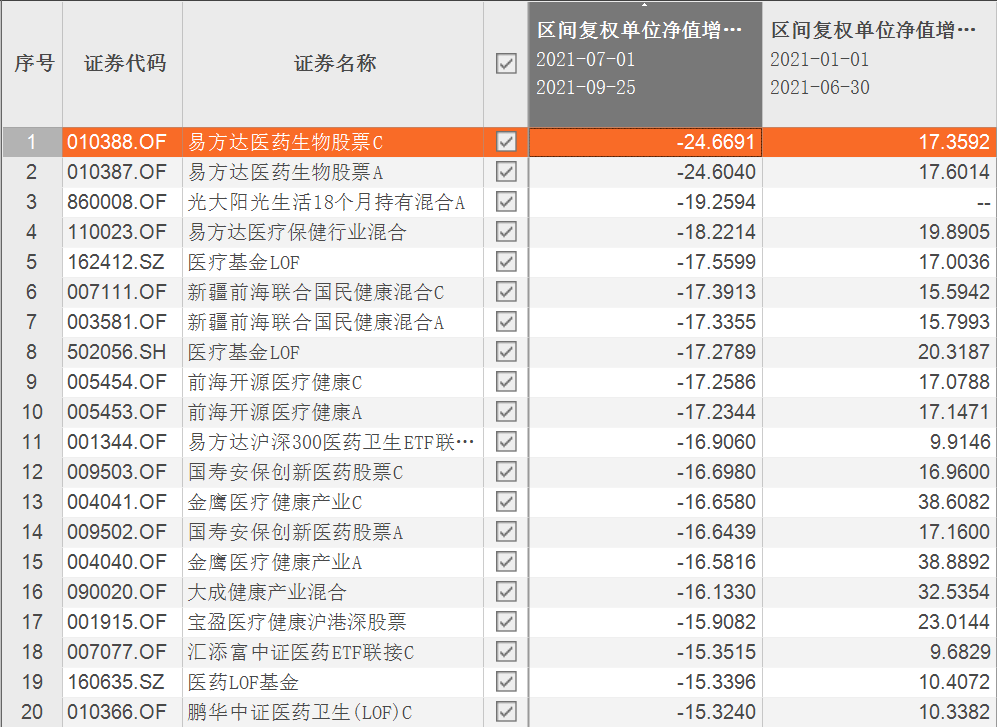
Task: Open fund 易方达沪深300医药卫生ETF联…
Action: click(x=331, y=441)
